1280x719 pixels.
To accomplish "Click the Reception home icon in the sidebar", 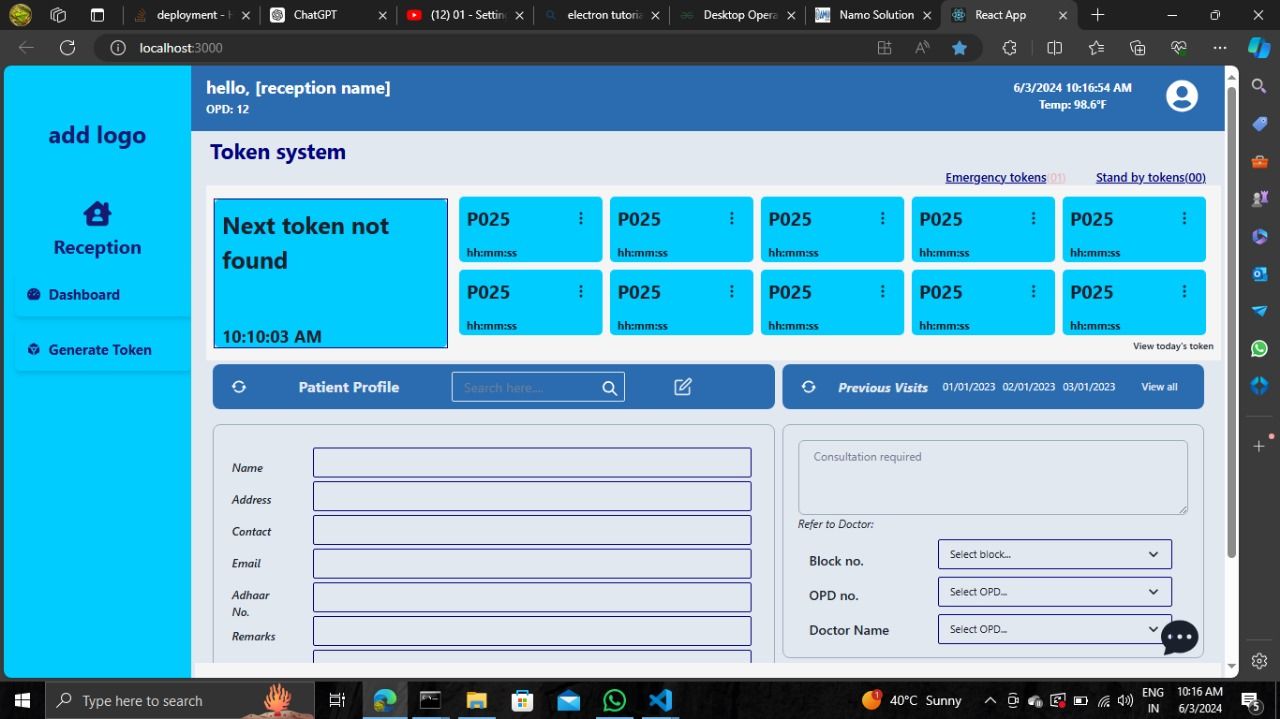I will click(96, 213).
